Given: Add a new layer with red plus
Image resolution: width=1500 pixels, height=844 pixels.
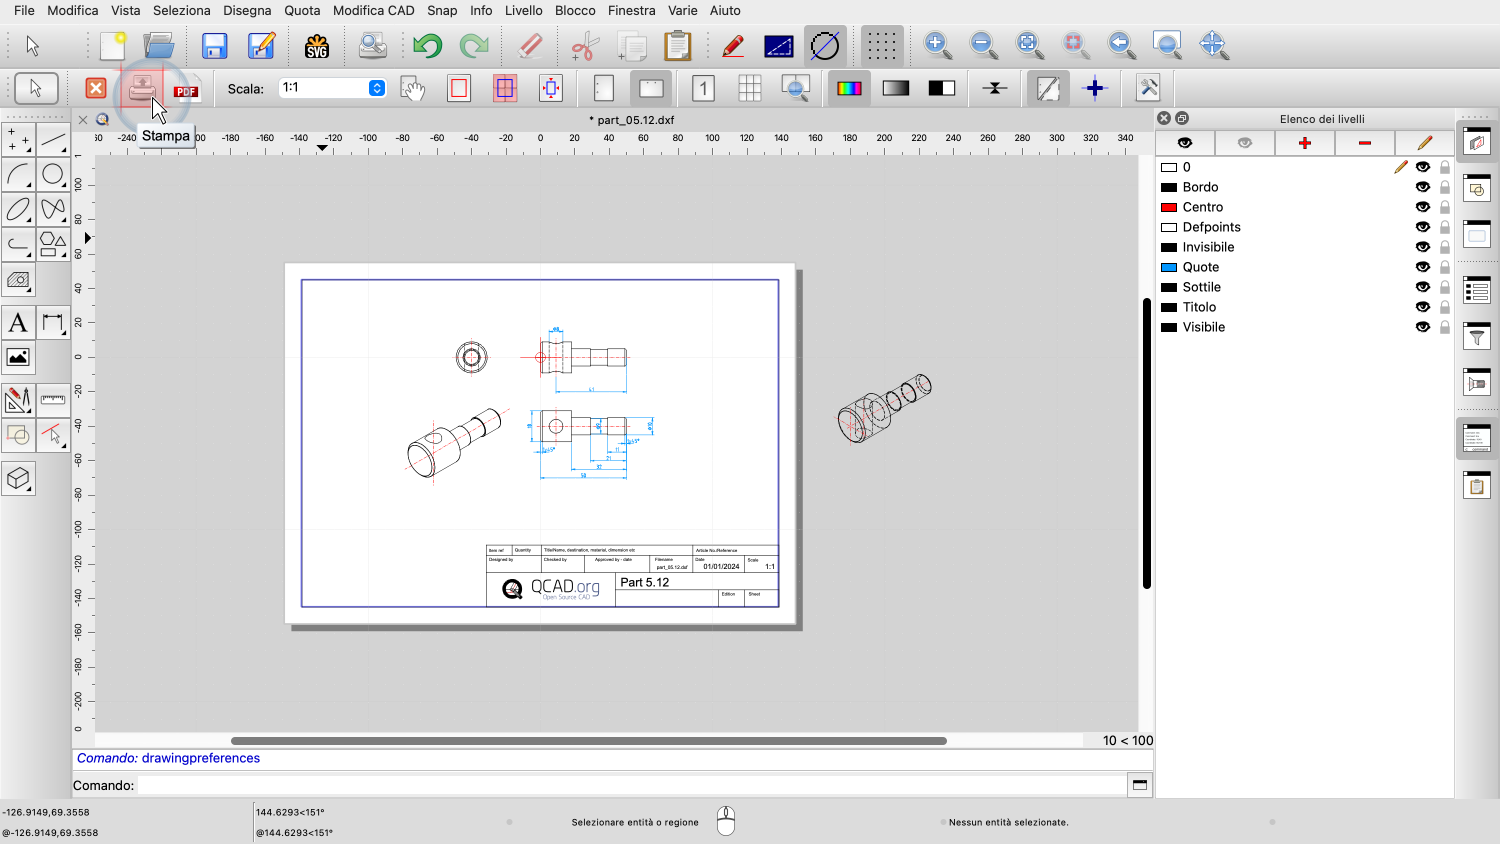Looking at the screenshot, I should click(x=1304, y=143).
